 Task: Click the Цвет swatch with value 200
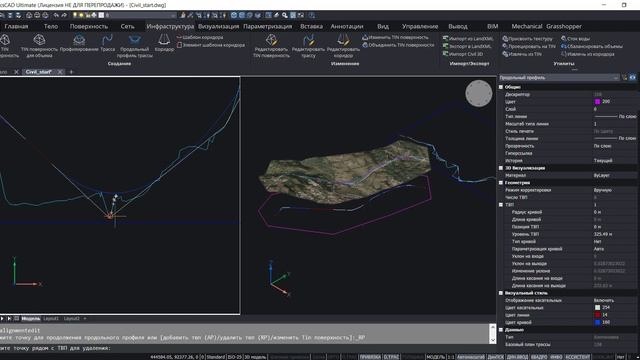pyautogui.click(x=597, y=102)
